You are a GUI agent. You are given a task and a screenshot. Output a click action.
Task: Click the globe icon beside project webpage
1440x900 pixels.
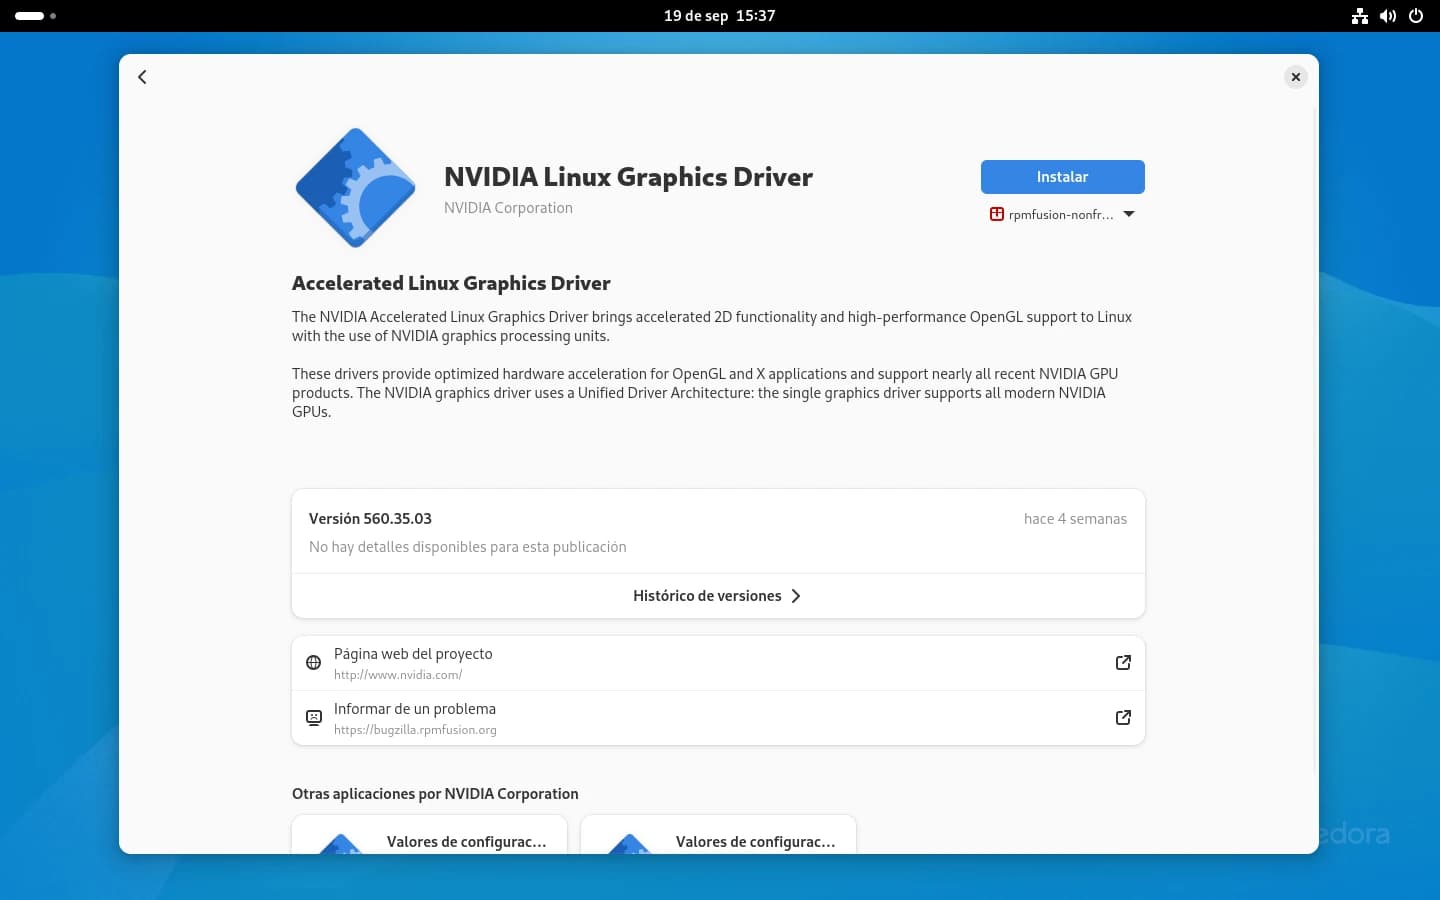313,663
